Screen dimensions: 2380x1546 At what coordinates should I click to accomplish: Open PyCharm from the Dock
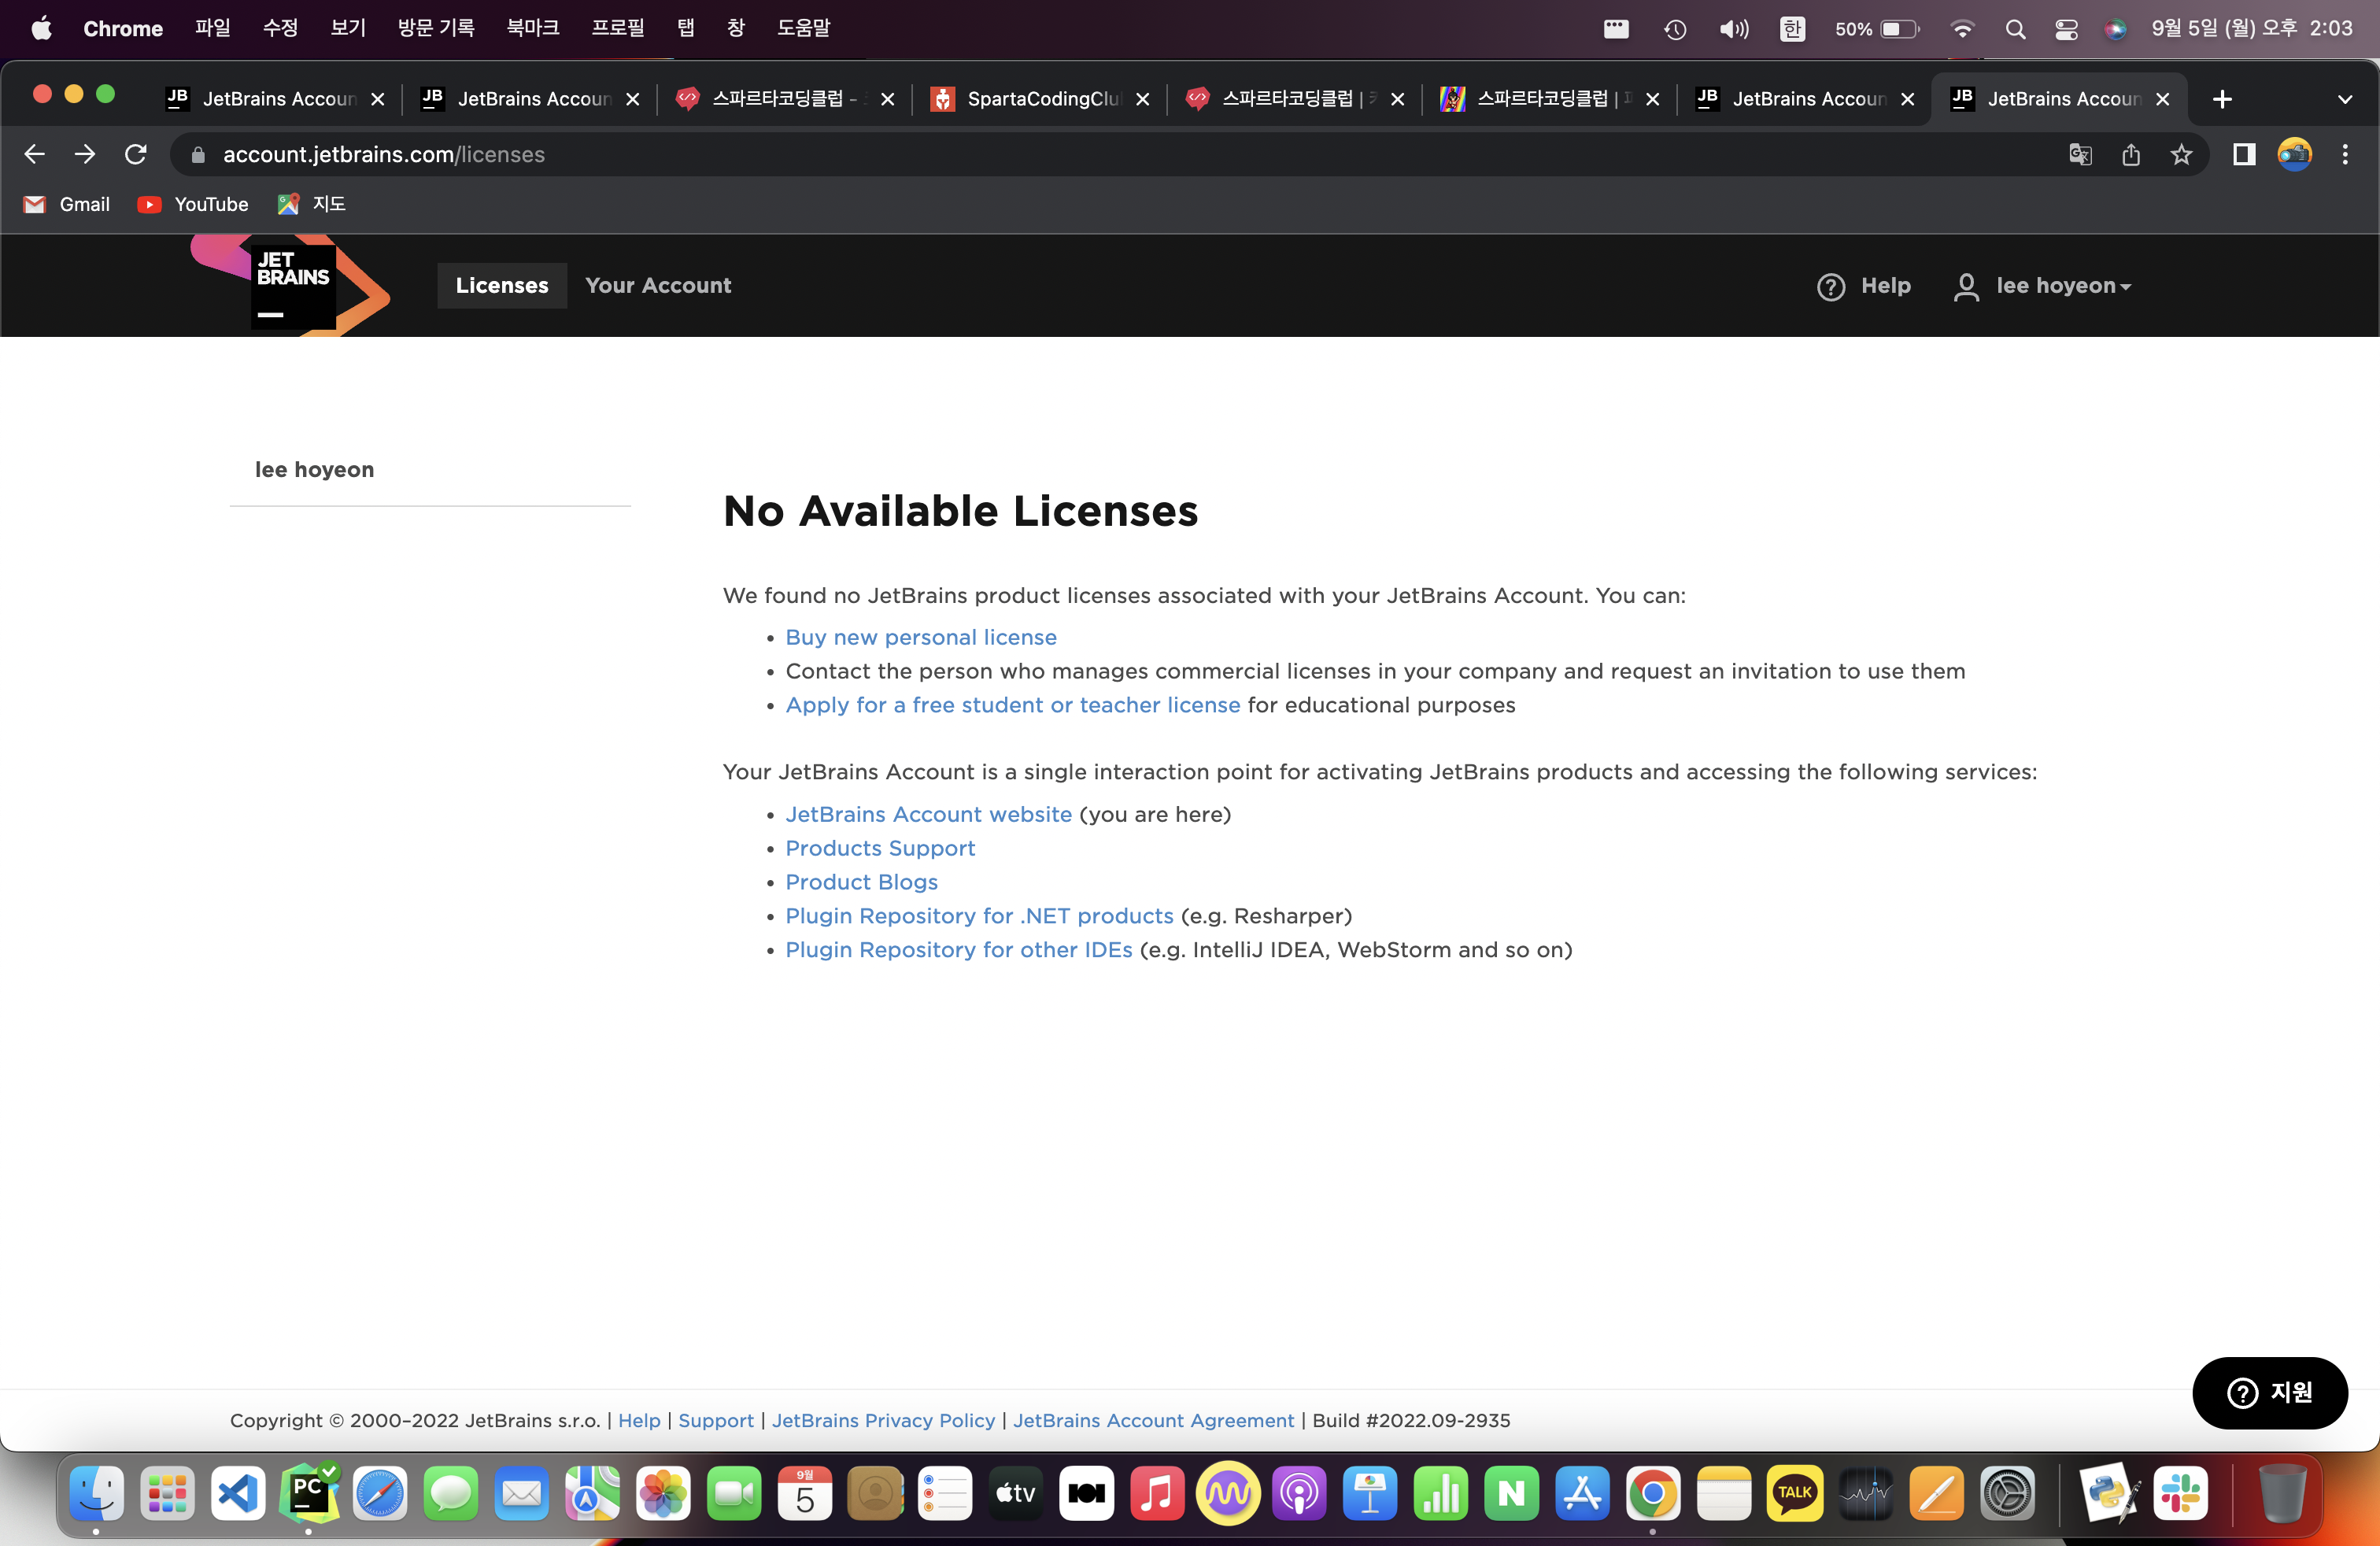(x=309, y=1493)
